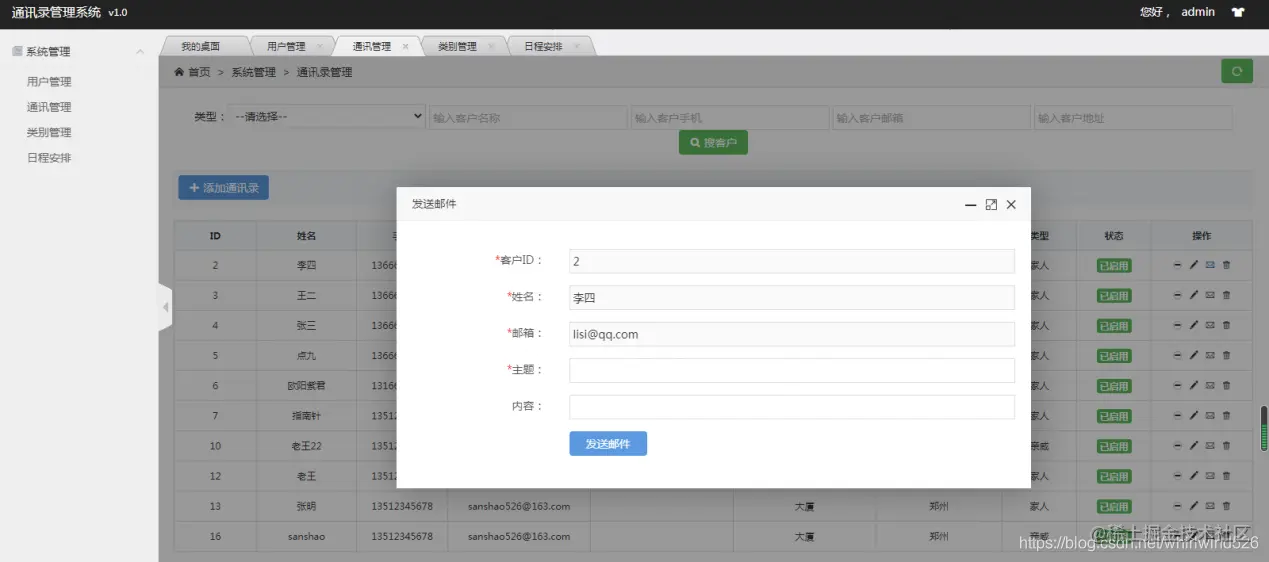Close the 用户管理 tab with its x
Screen dimensions: 1269x562
pyautogui.click(x=319, y=46)
